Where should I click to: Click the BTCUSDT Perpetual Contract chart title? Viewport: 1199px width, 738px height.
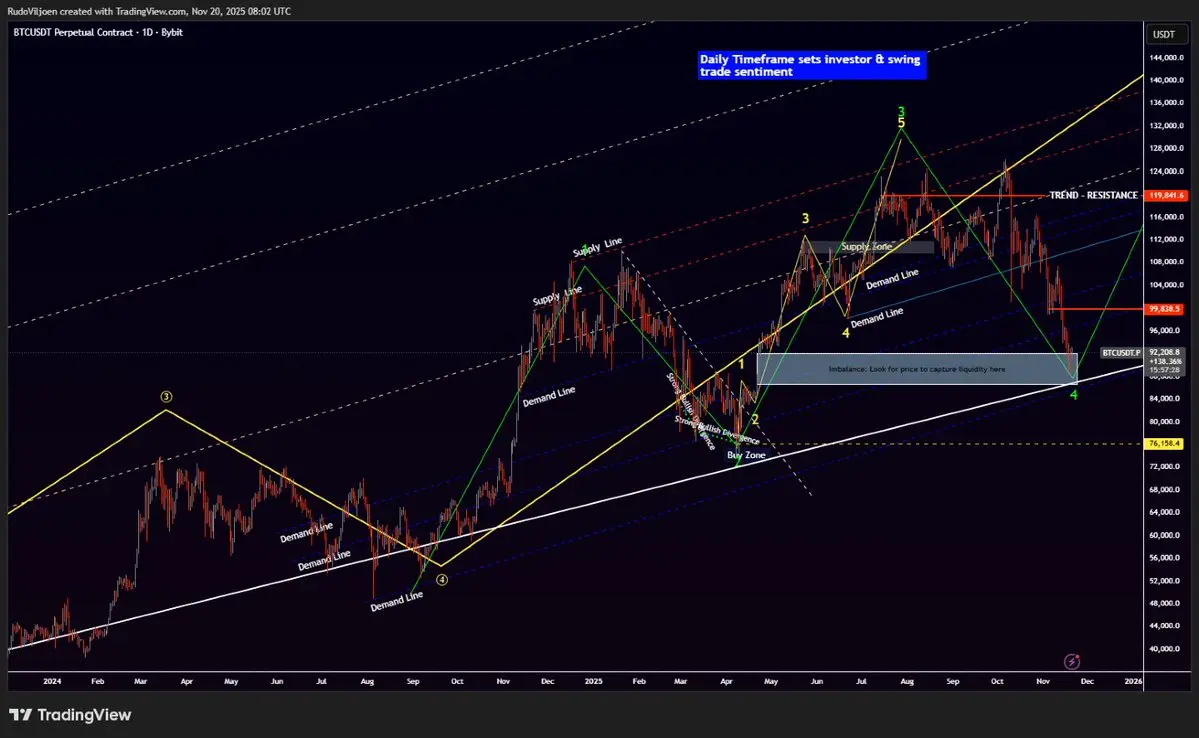coord(98,32)
